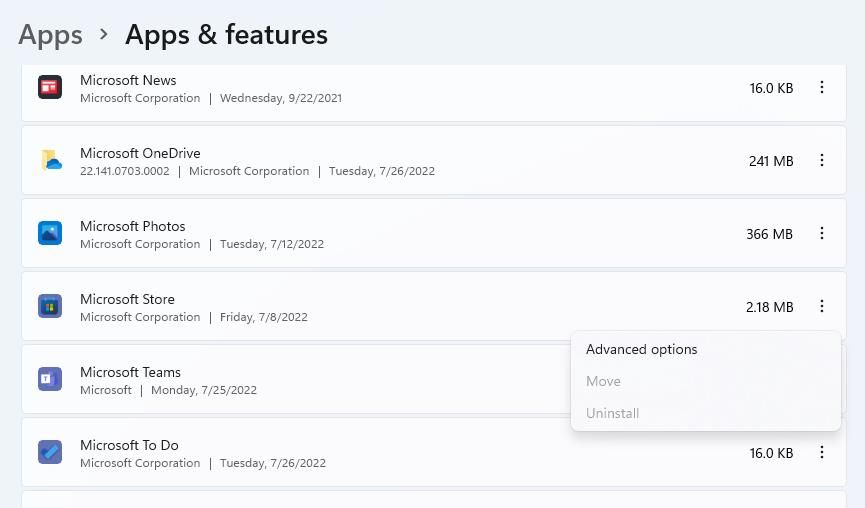The image size is (865, 508).
Task: Open three-dot menu for Microsoft News
Action: 822,87
